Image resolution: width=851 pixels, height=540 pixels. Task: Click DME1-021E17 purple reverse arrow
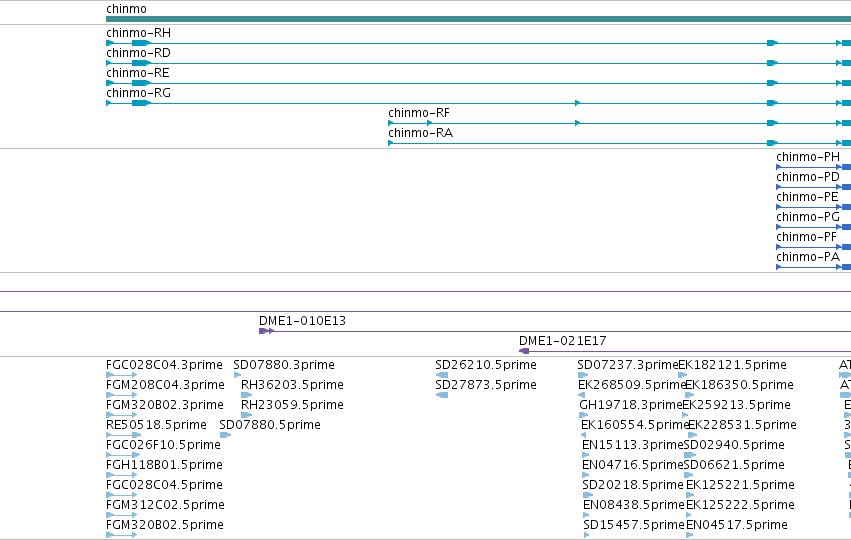click(x=524, y=352)
